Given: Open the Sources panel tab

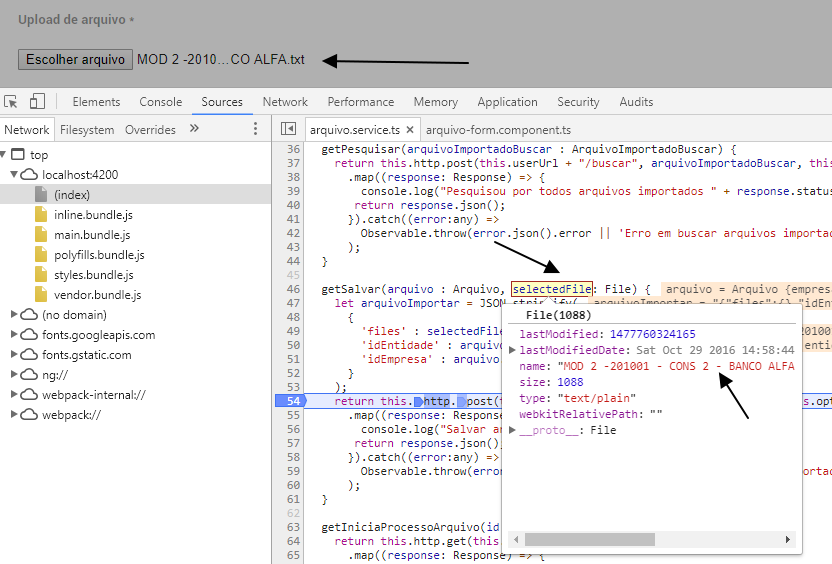Looking at the screenshot, I should [222, 101].
